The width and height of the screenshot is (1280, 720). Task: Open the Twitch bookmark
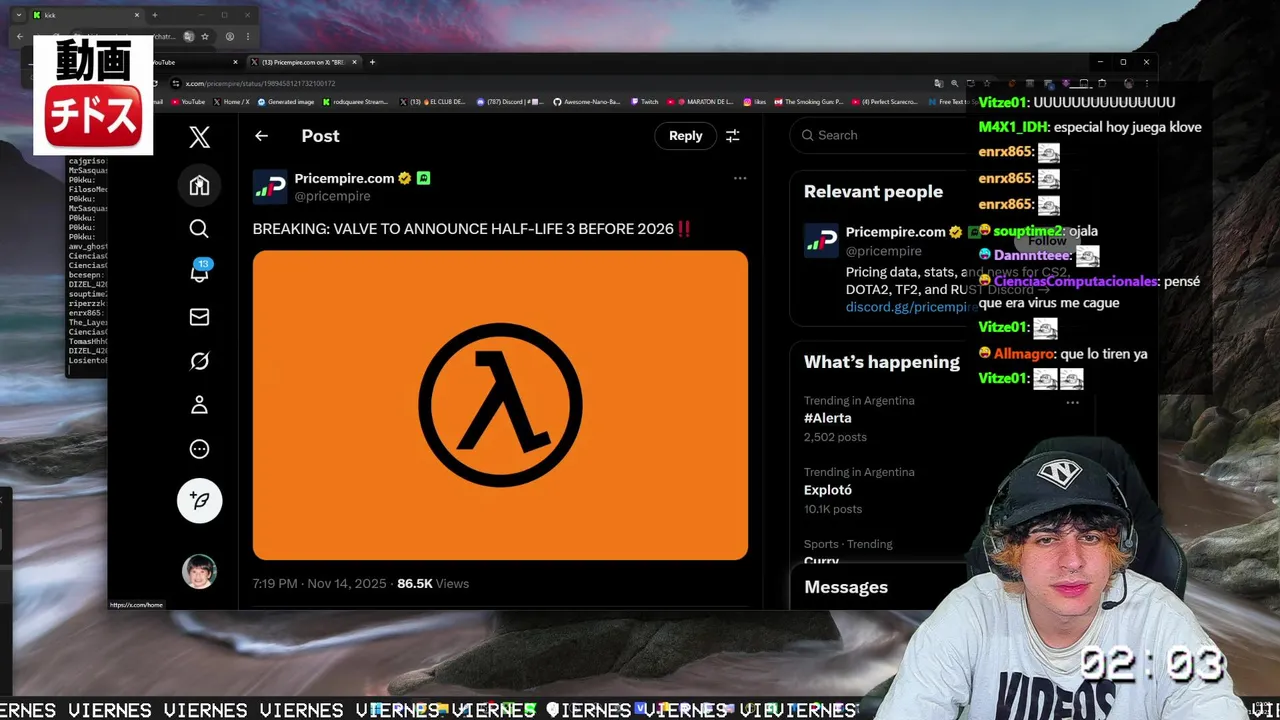[x=644, y=101]
